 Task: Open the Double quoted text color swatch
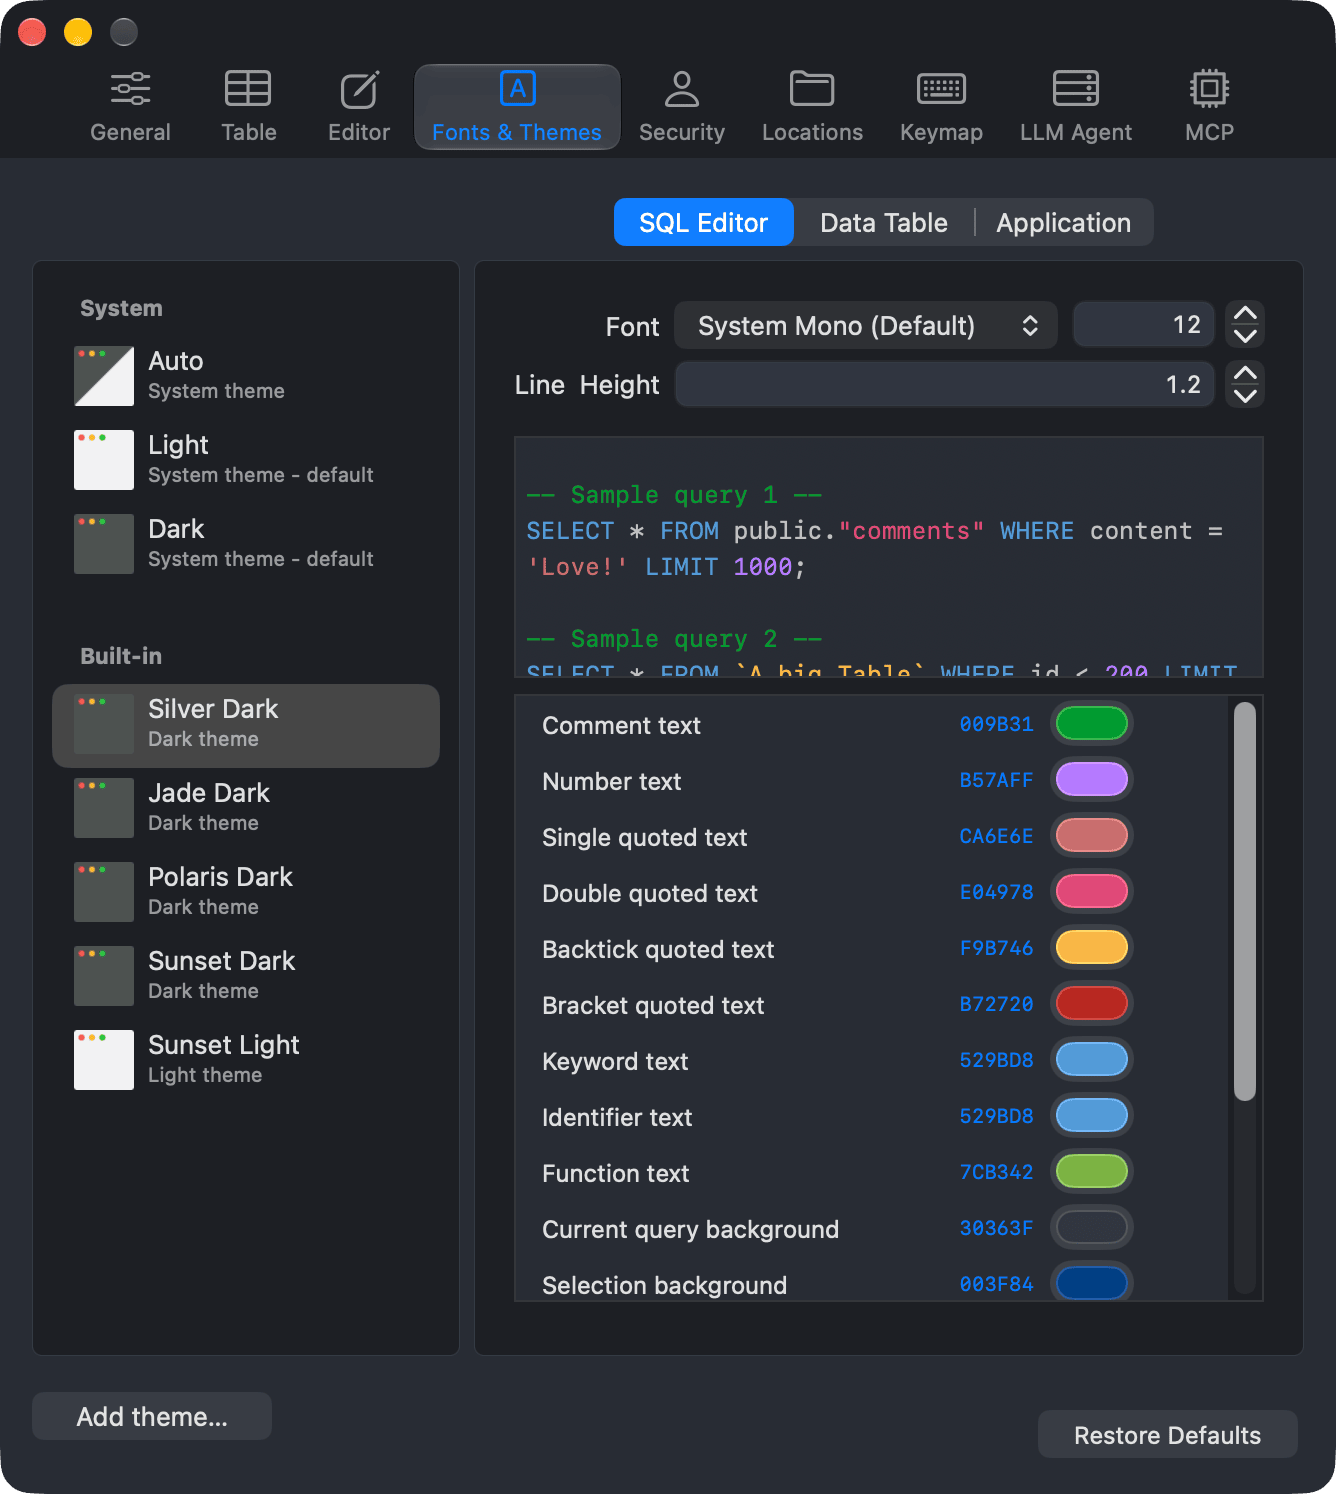coord(1092,892)
